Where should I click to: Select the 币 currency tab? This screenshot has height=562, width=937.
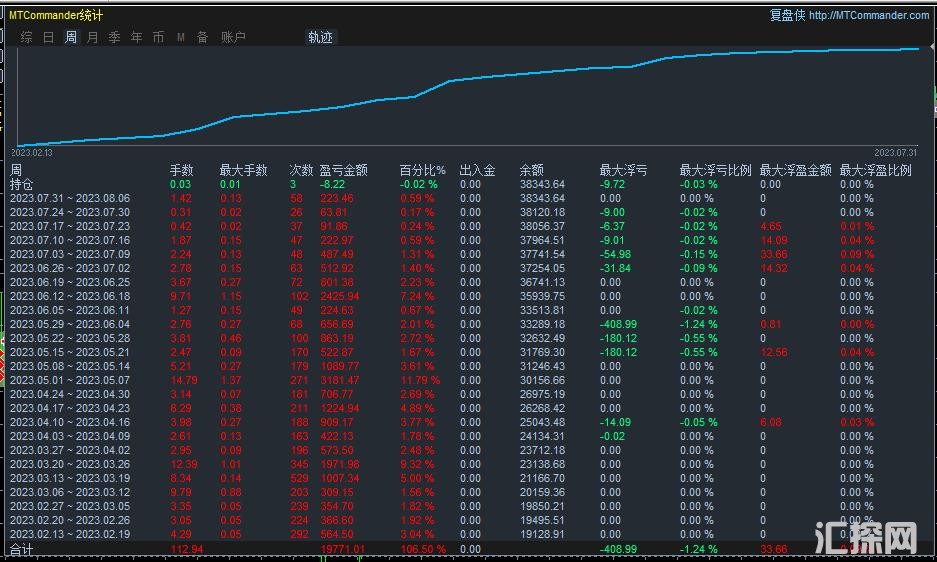158,37
